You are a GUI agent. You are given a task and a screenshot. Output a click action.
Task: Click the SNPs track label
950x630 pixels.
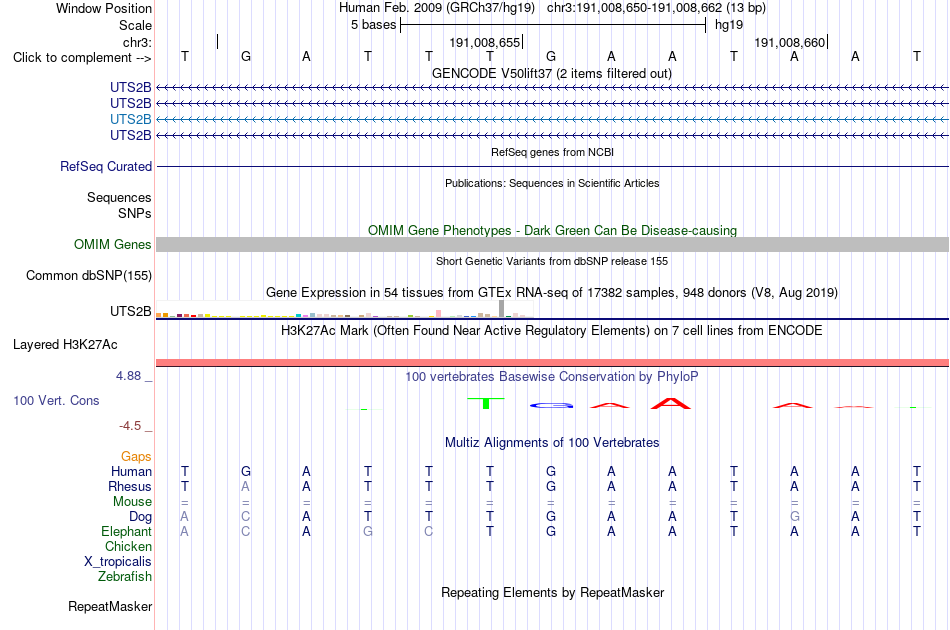pyautogui.click(x=135, y=213)
